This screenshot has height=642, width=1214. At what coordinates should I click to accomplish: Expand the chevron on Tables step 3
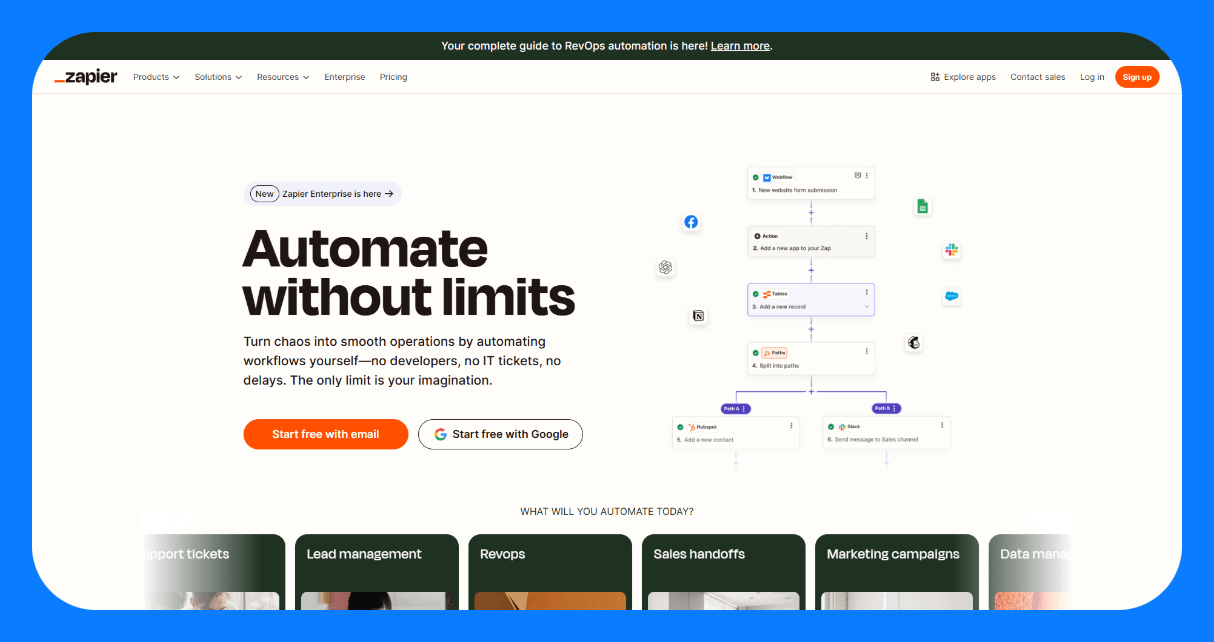867,307
